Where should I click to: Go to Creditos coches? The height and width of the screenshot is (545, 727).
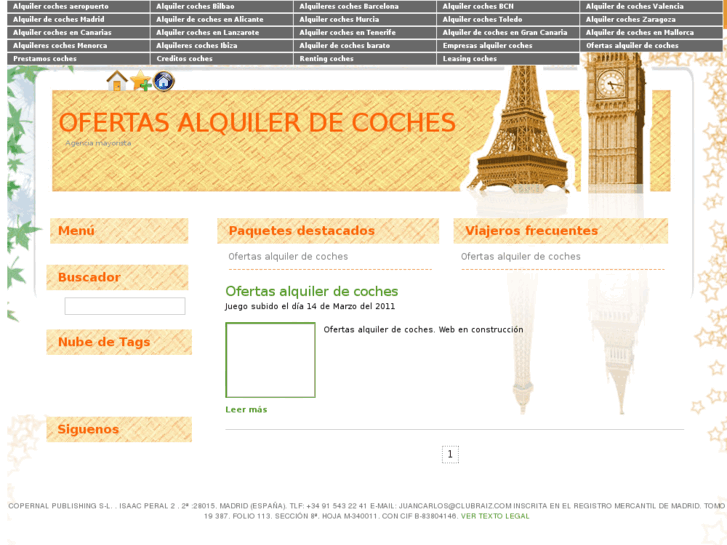tap(221, 58)
